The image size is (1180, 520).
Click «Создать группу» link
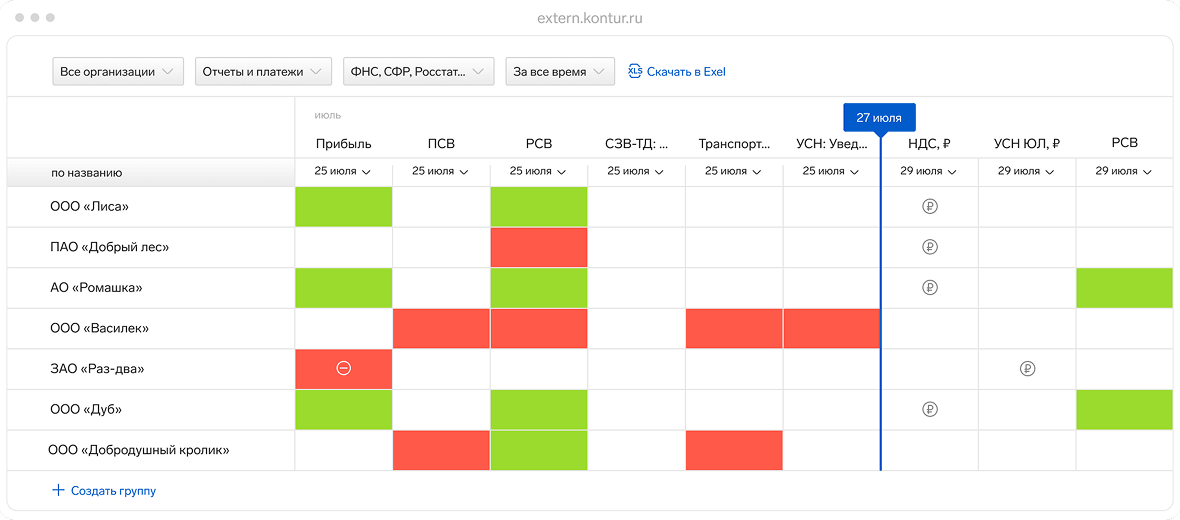click(x=113, y=491)
